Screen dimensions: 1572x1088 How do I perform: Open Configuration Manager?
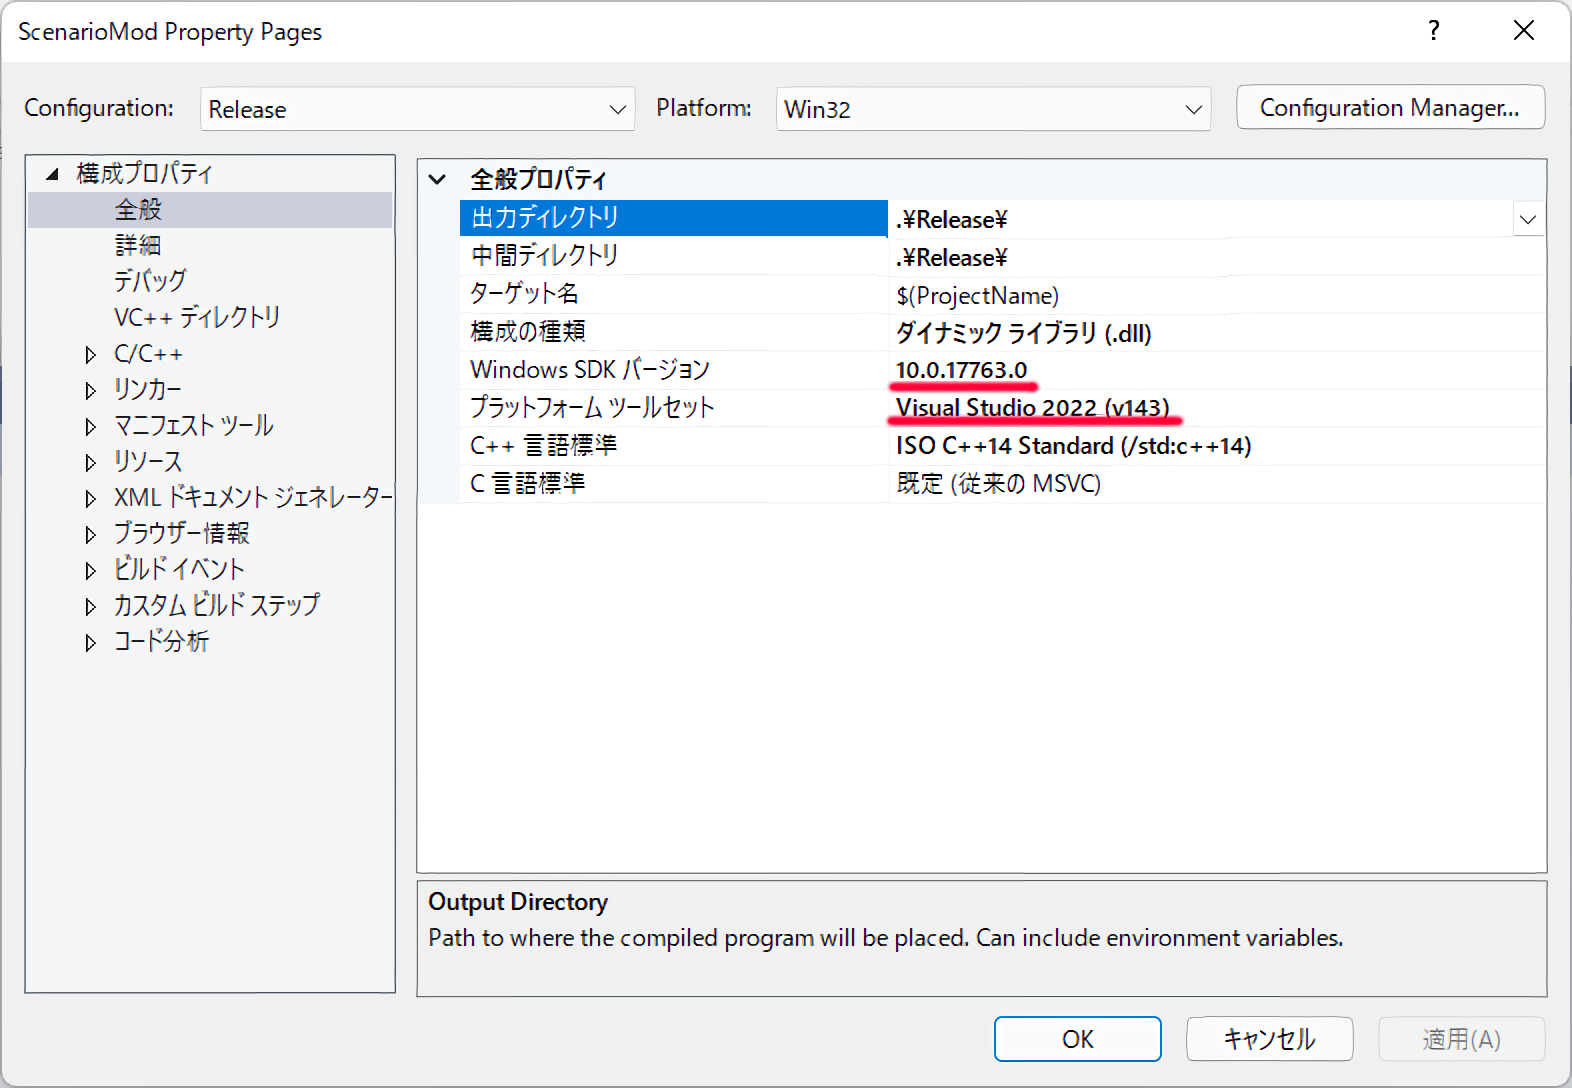tap(1389, 108)
